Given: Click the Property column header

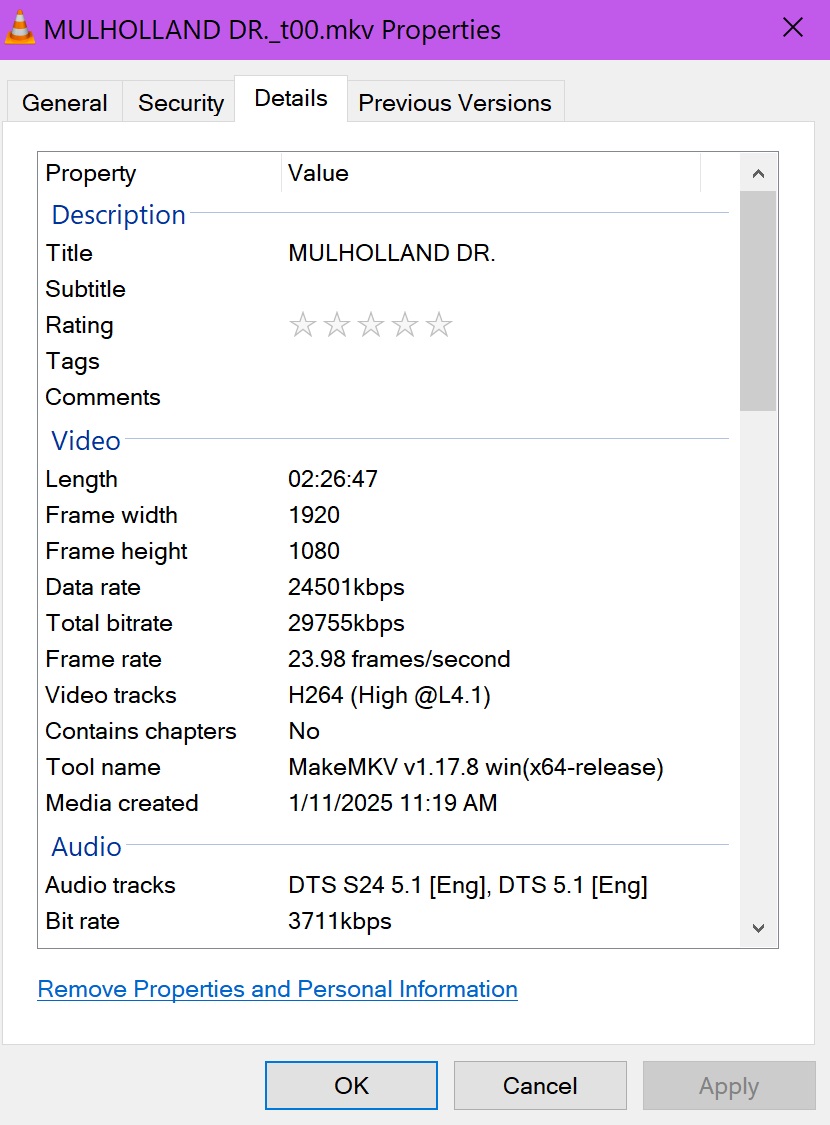Looking at the screenshot, I should pos(159,173).
